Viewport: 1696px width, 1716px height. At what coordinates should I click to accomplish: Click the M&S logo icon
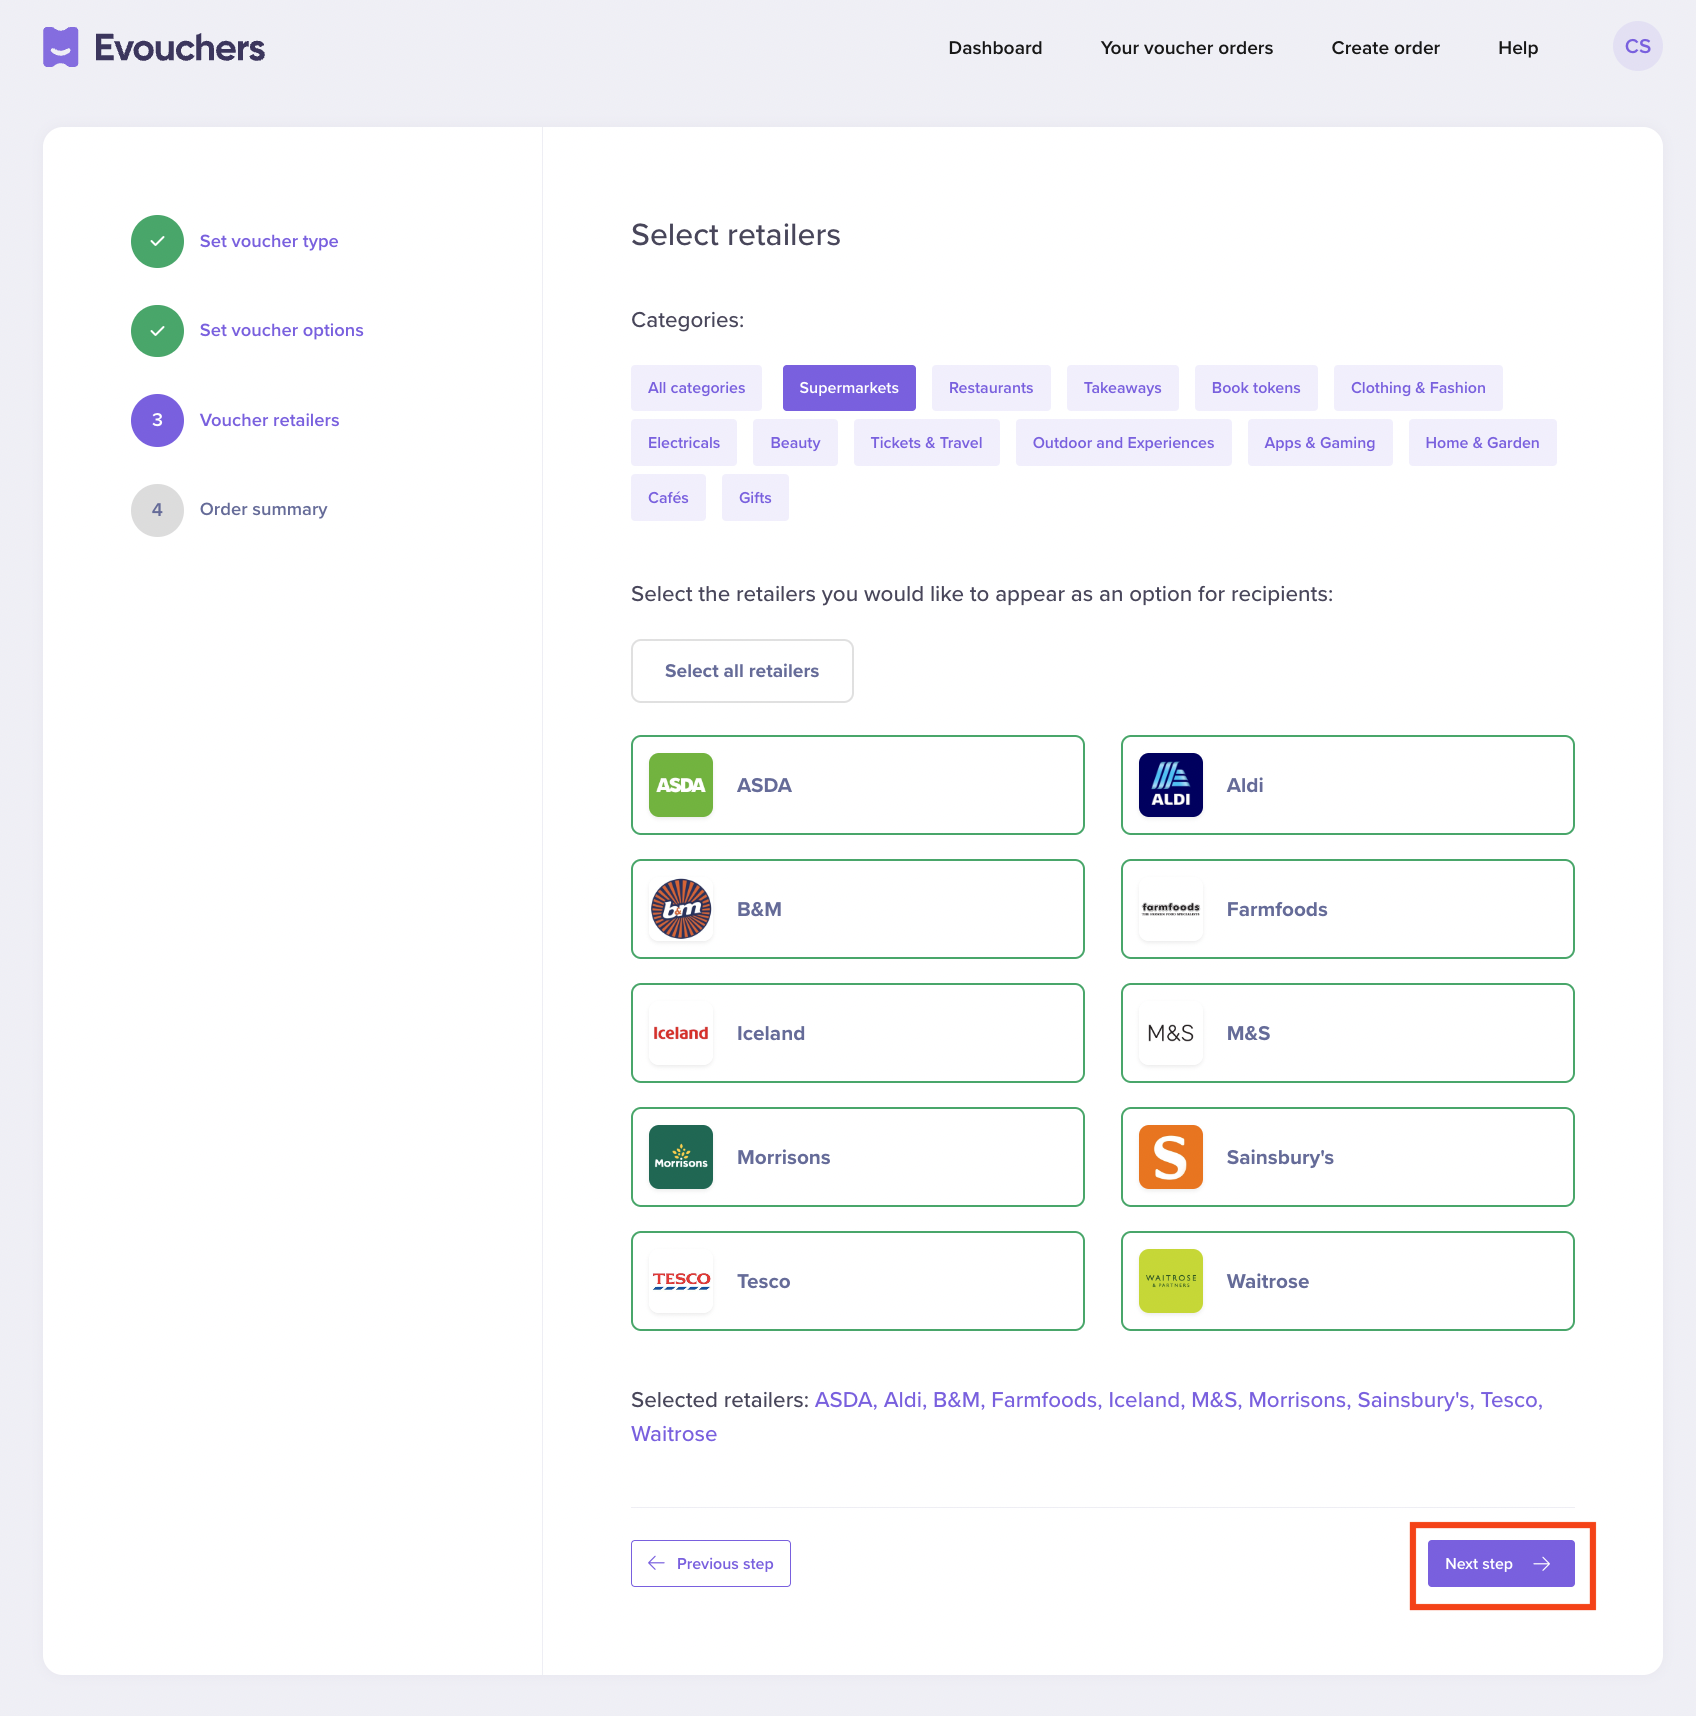(1171, 1033)
